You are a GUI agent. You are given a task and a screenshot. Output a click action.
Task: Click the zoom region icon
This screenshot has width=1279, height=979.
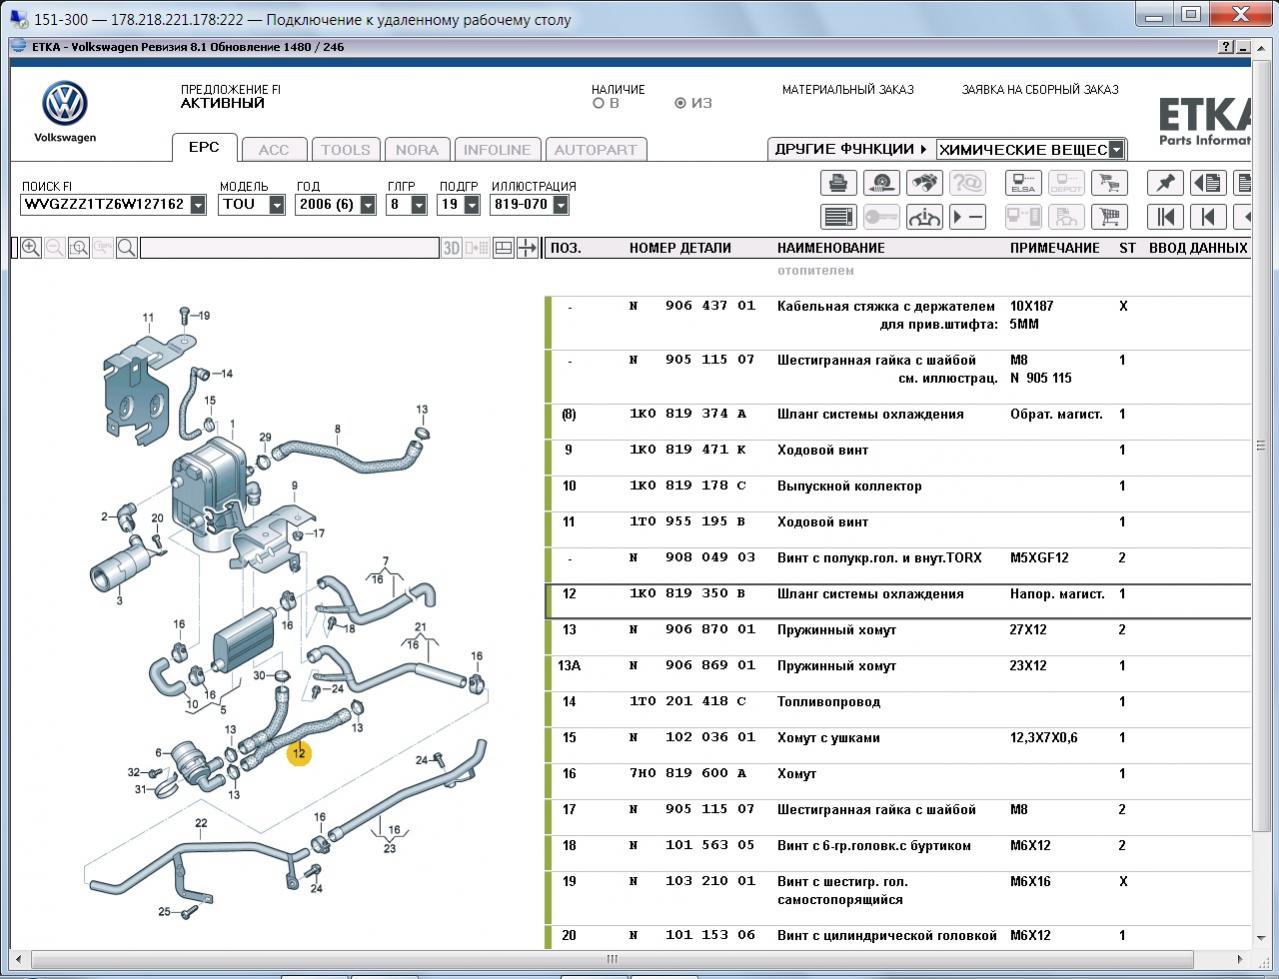click(x=79, y=248)
